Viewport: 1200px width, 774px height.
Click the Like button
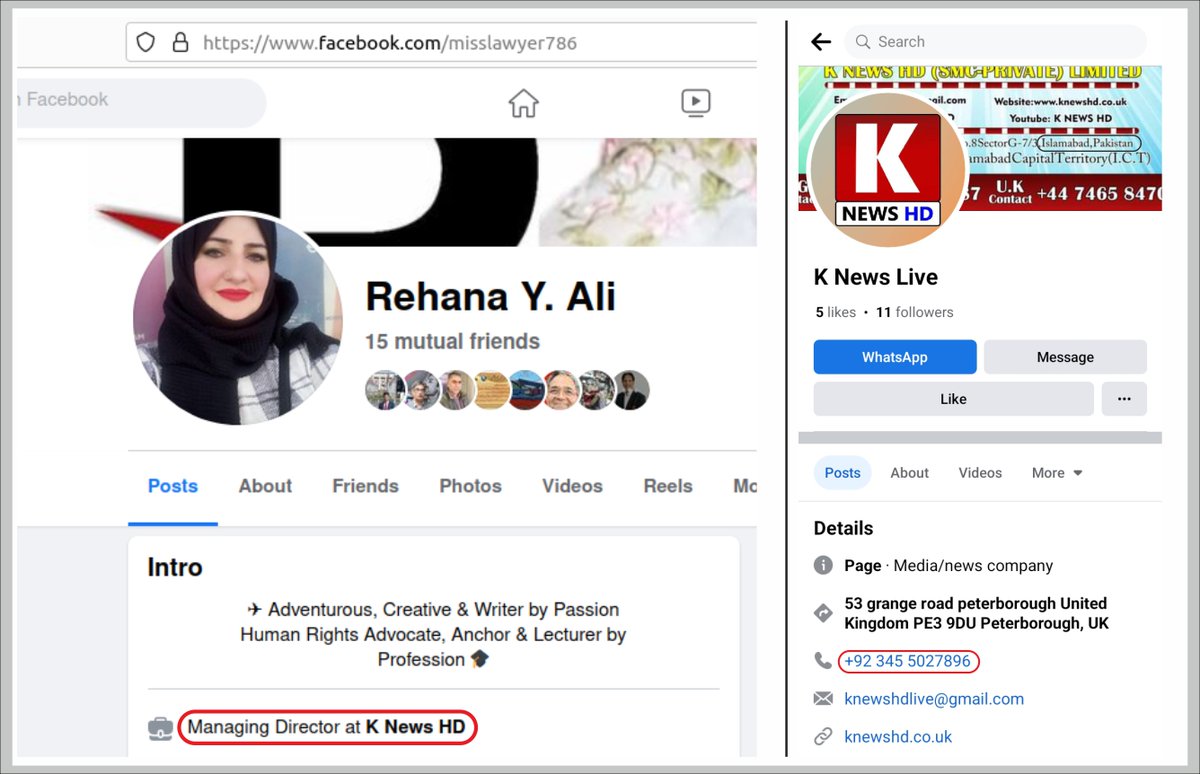point(954,399)
